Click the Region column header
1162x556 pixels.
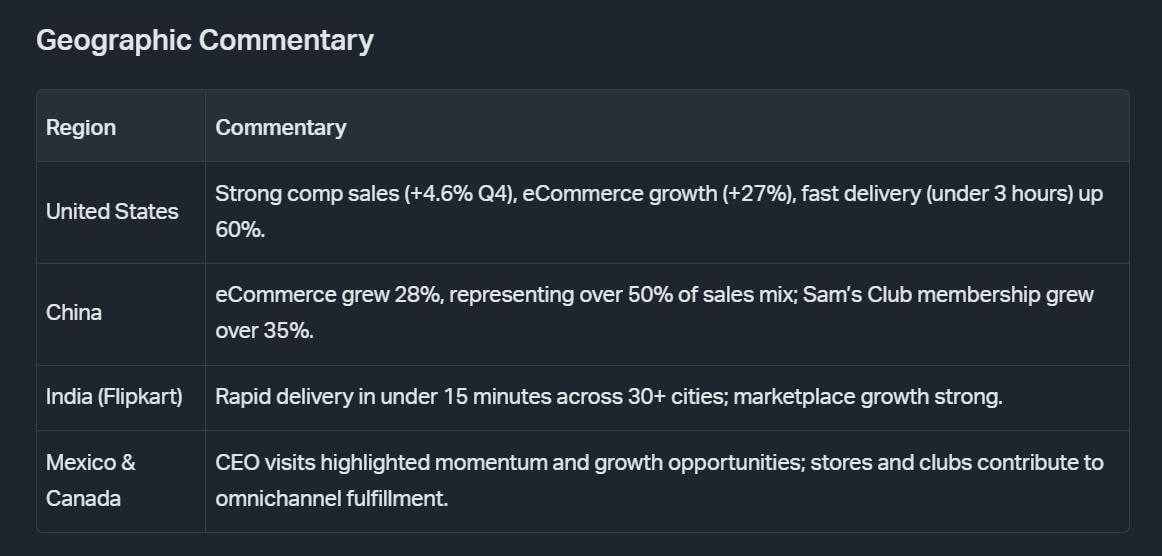(x=81, y=127)
